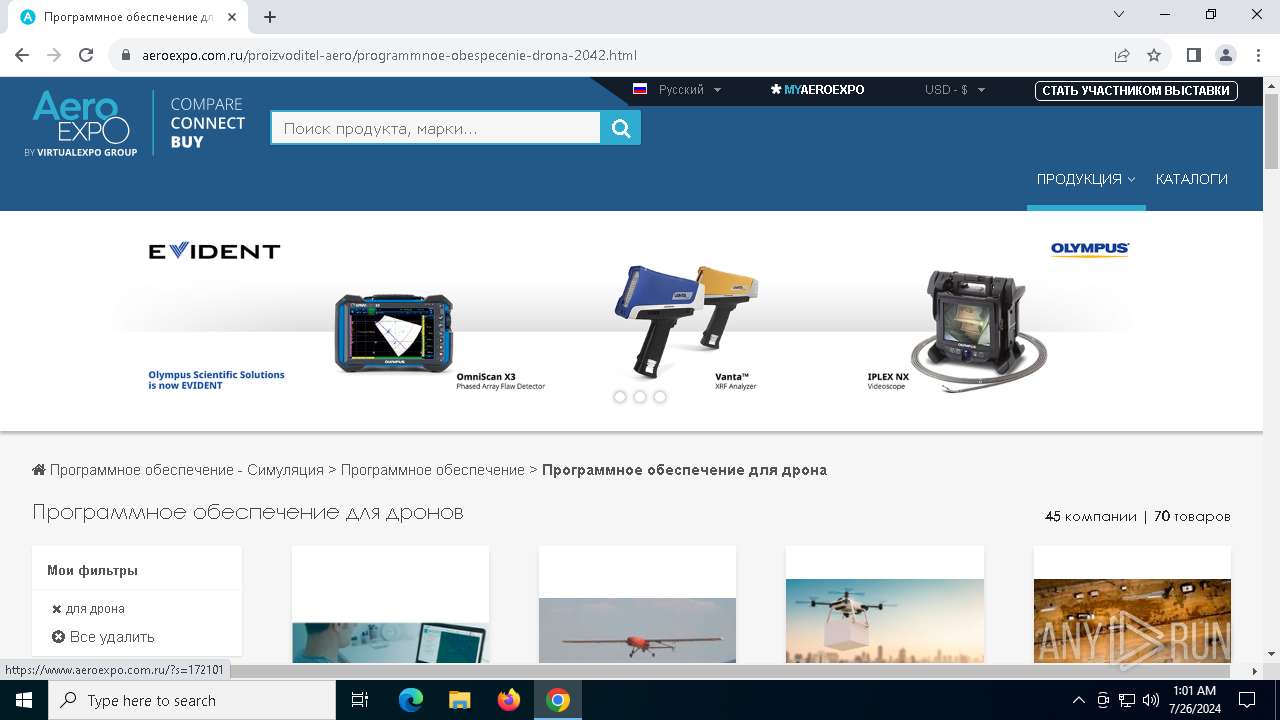1280x720 pixels.
Task: Bookmark this page with star icon
Action: pos(1154,55)
